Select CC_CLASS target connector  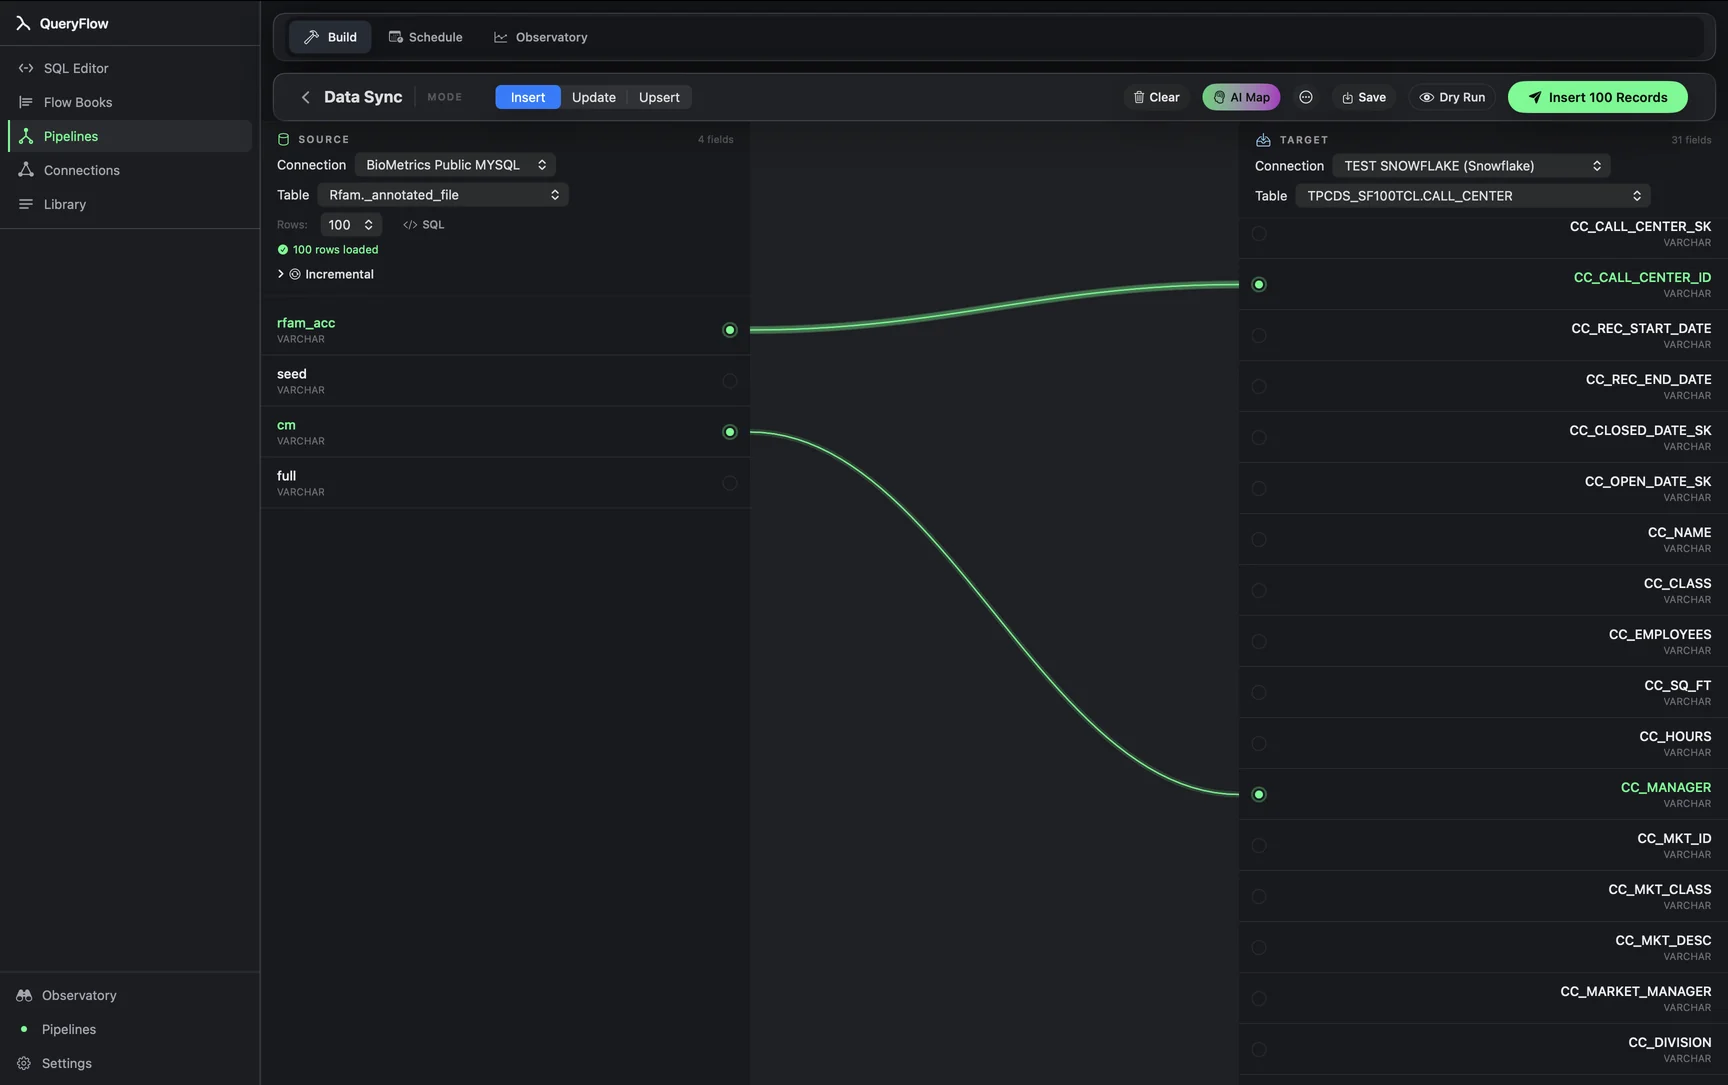tap(1259, 591)
